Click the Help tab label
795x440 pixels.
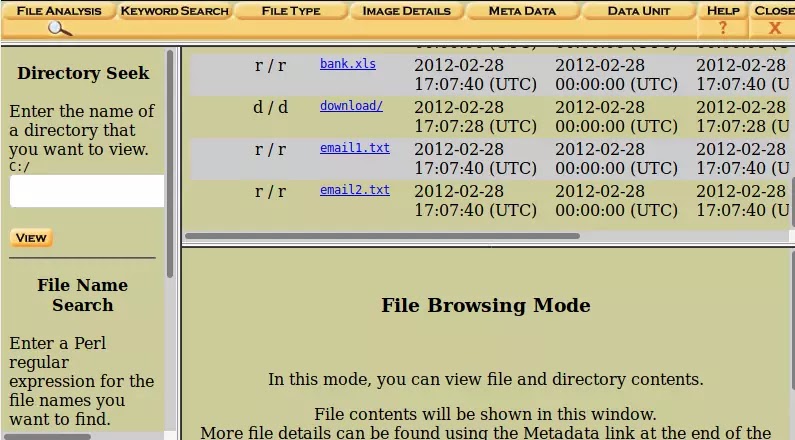coord(723,11)
